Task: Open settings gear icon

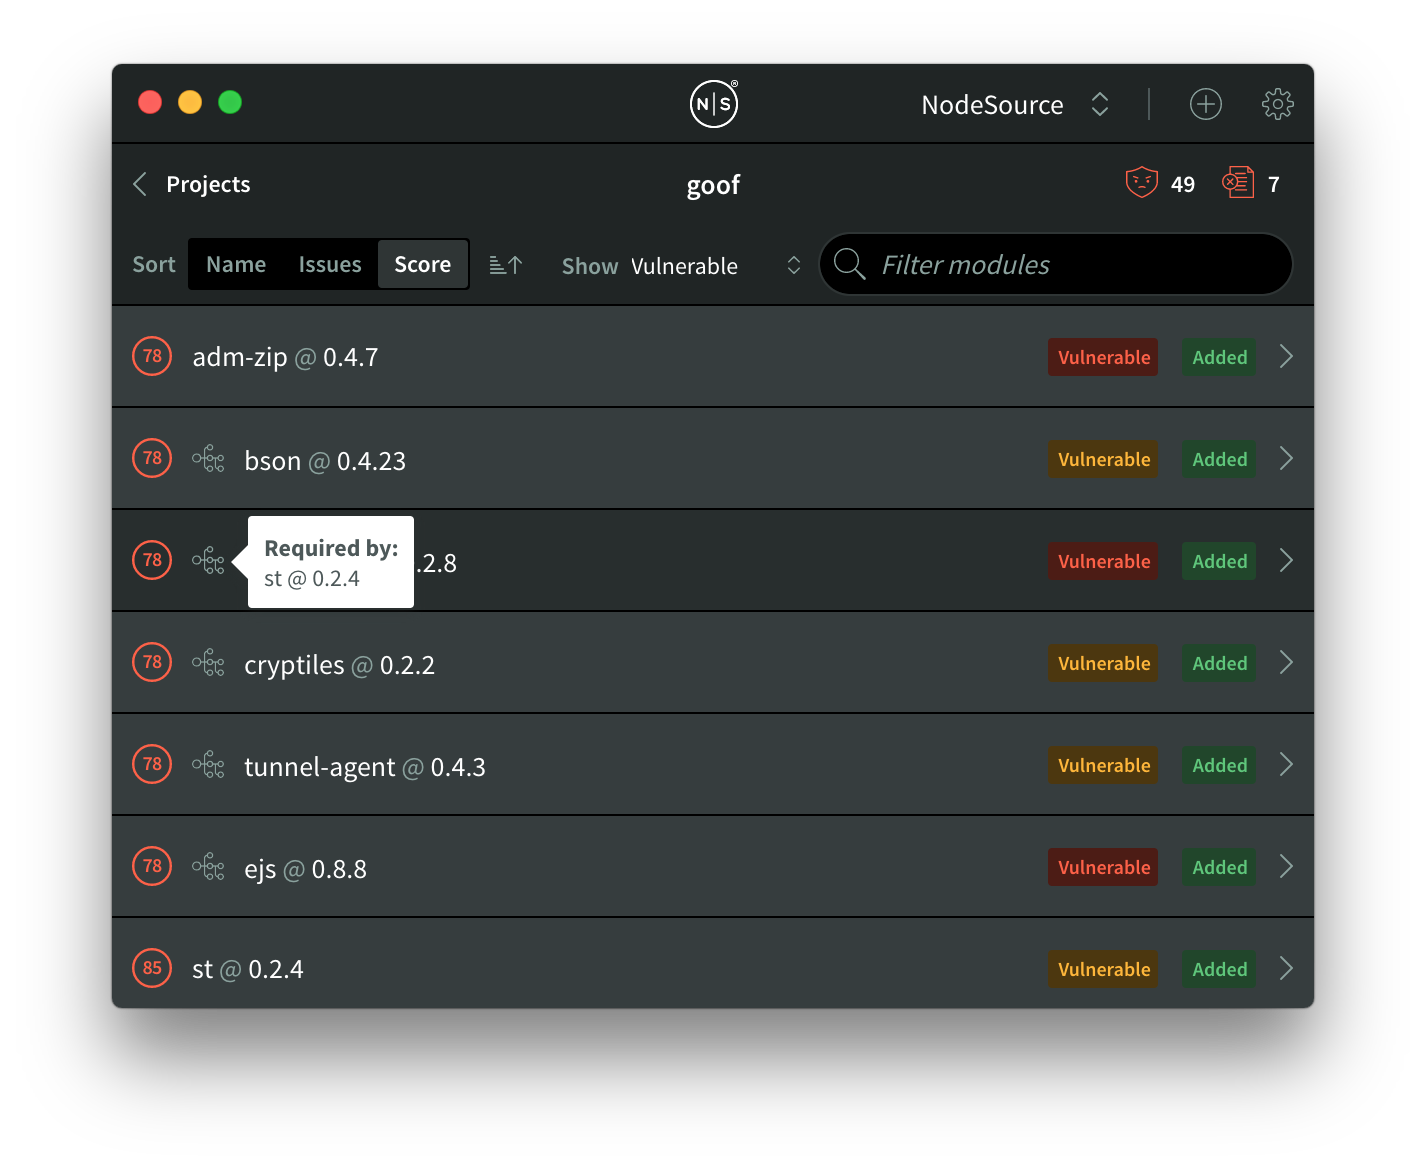Action: point(1277,104)
